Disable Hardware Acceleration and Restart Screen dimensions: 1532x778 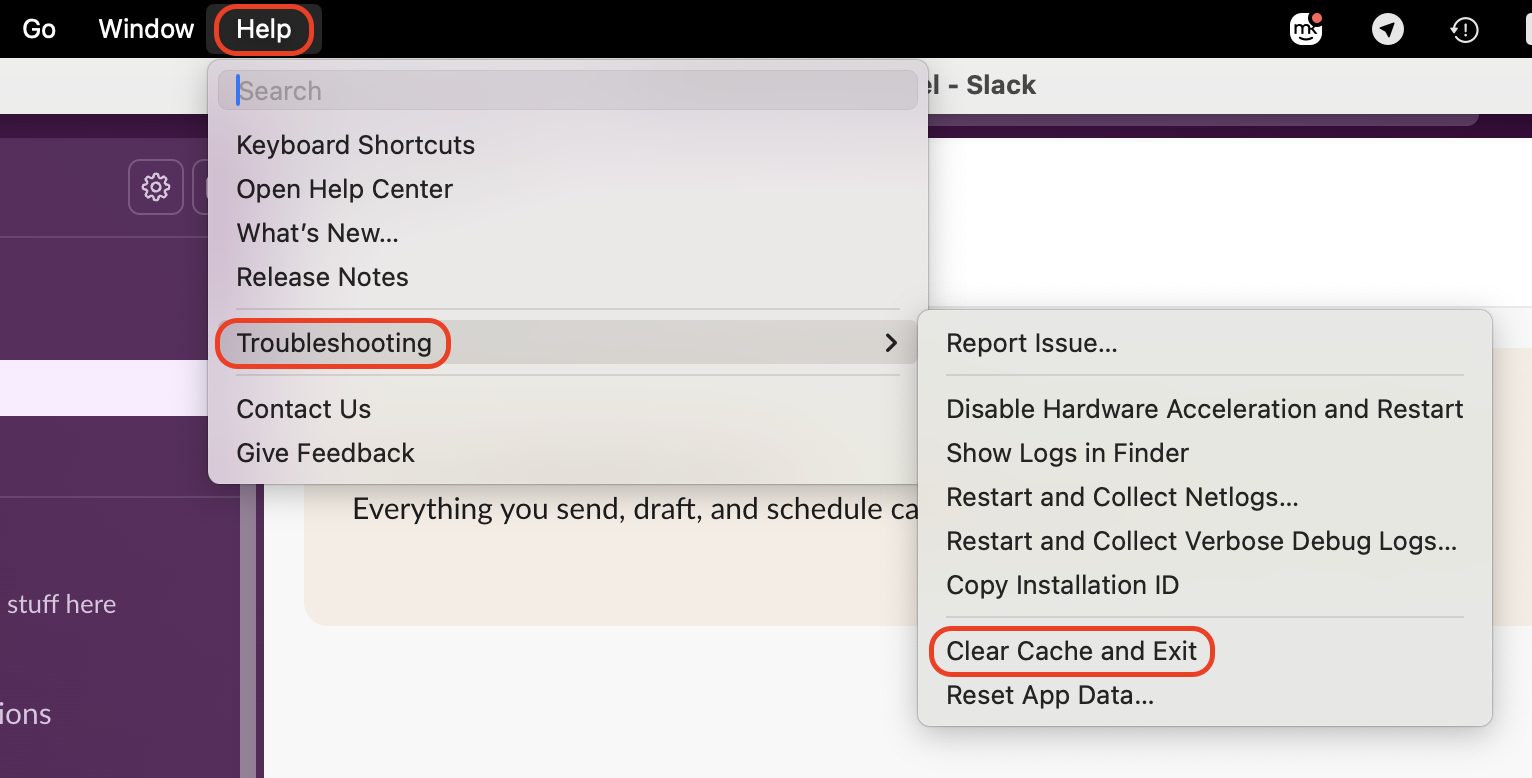click(x=1205, y=408)
